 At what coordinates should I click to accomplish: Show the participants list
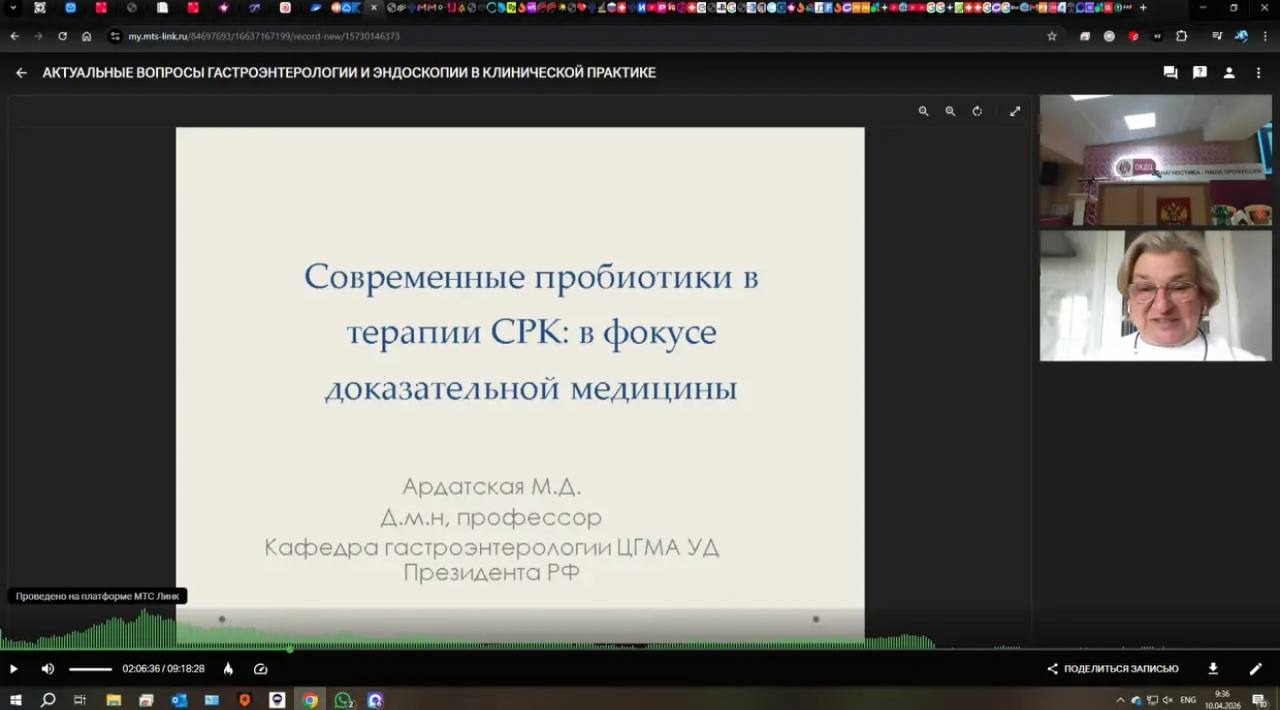(1229, 73)
